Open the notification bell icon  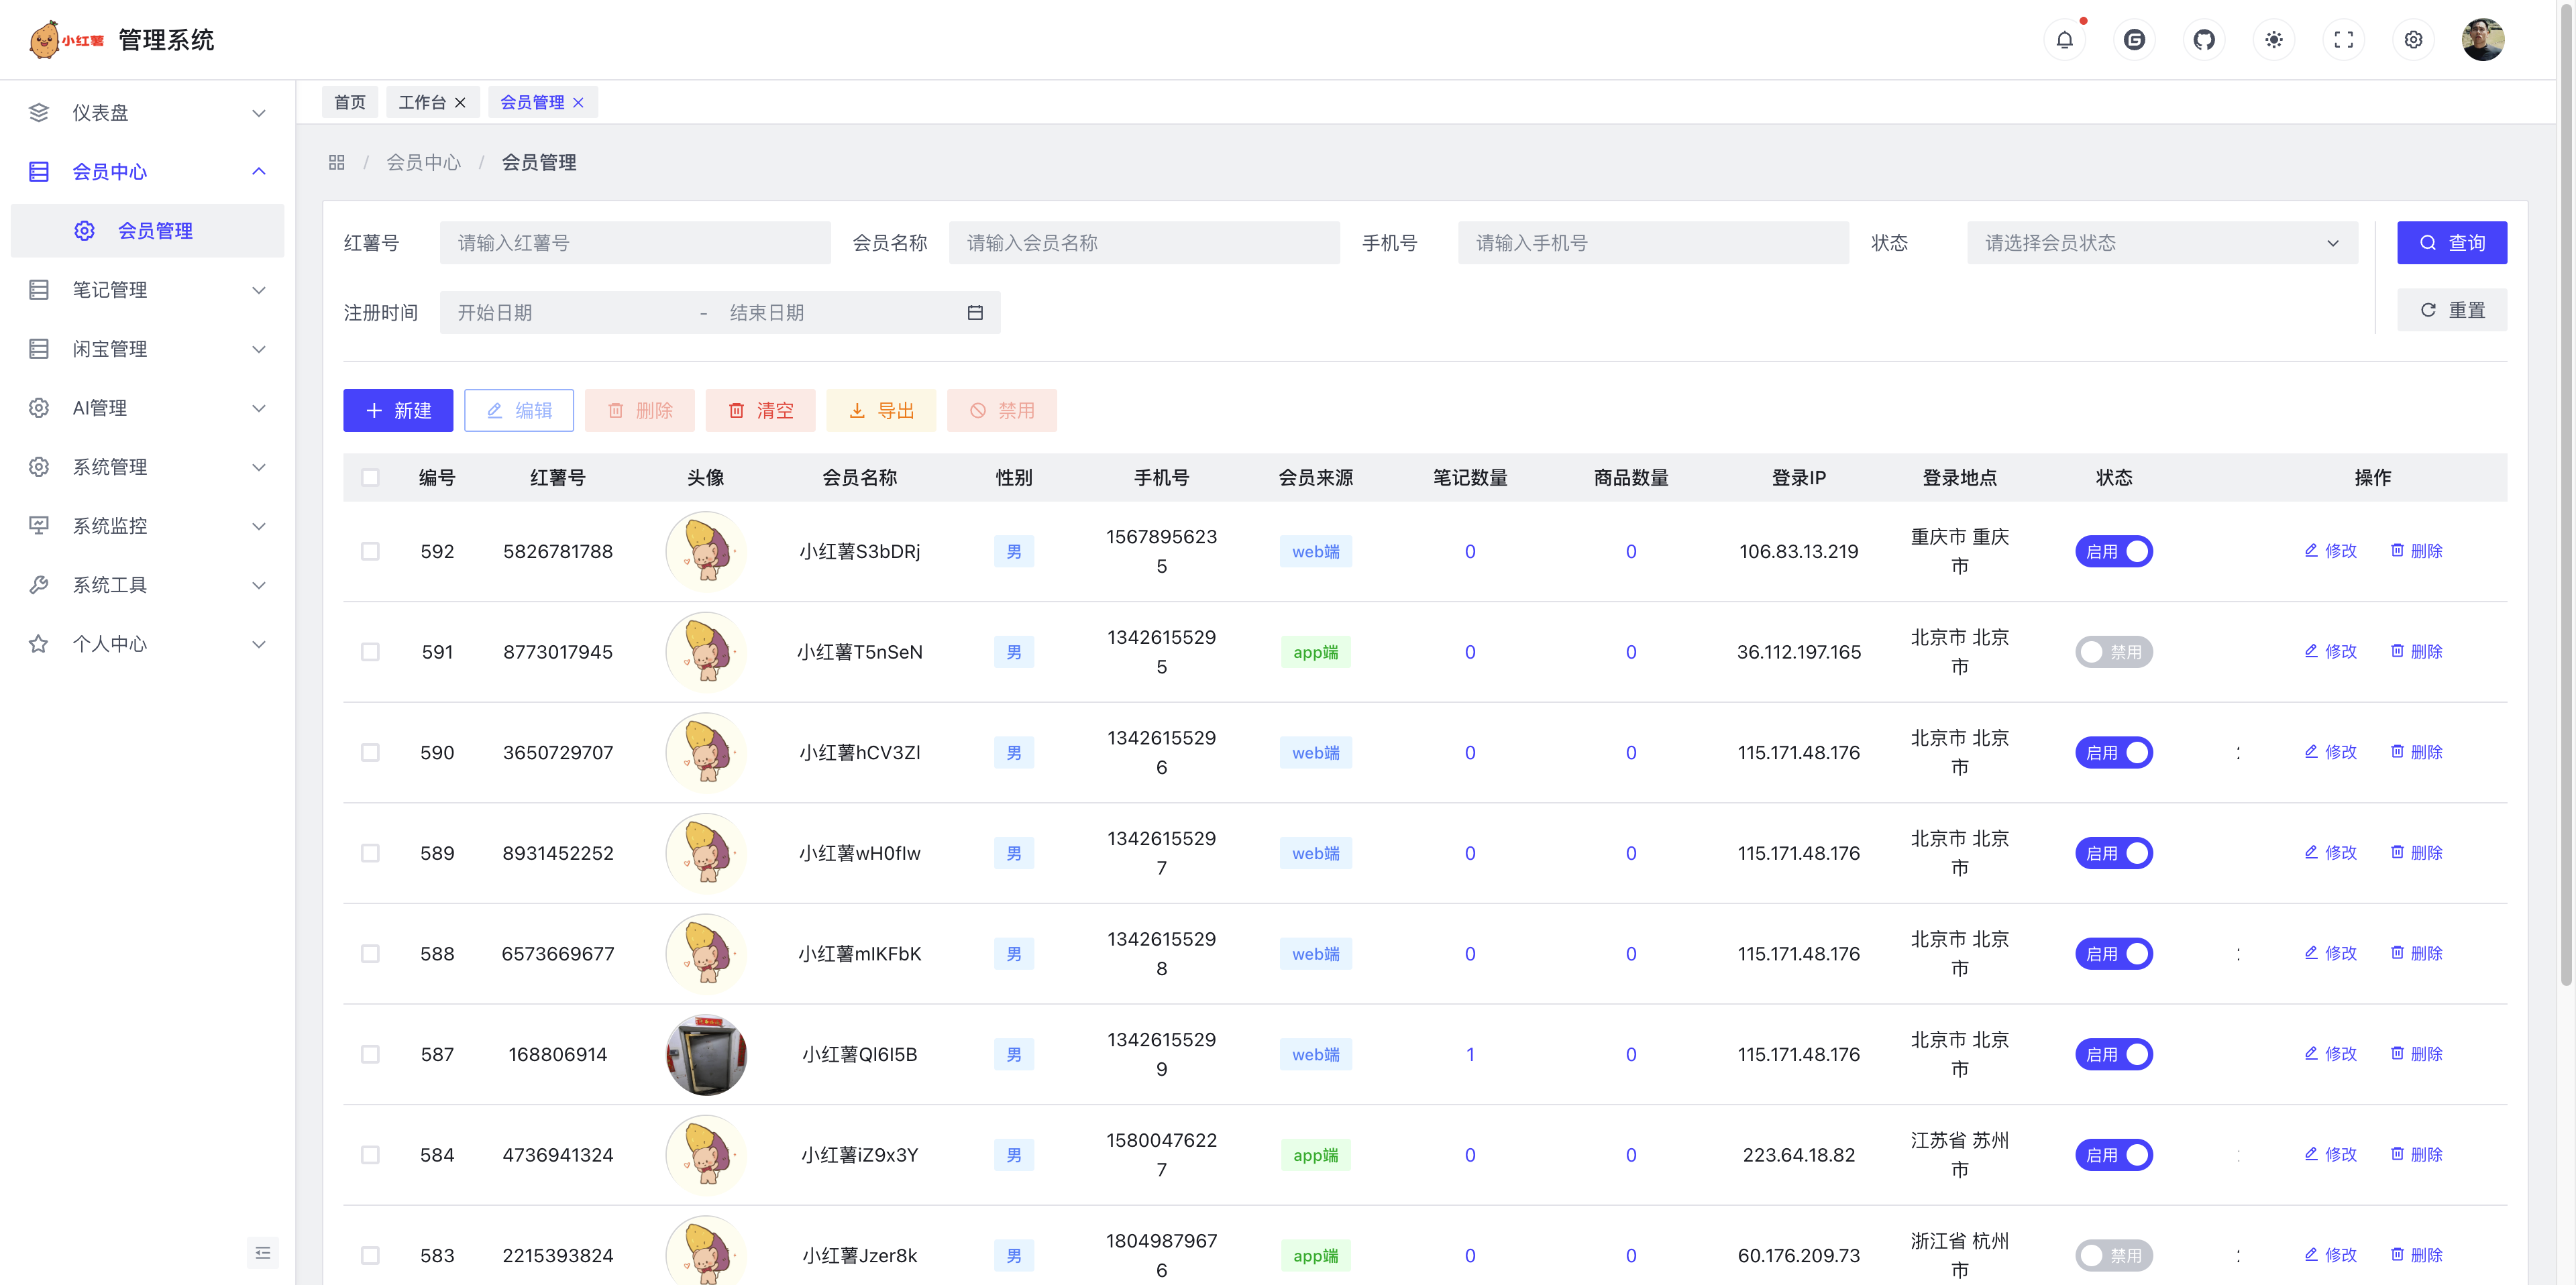tap(2064, 40)
